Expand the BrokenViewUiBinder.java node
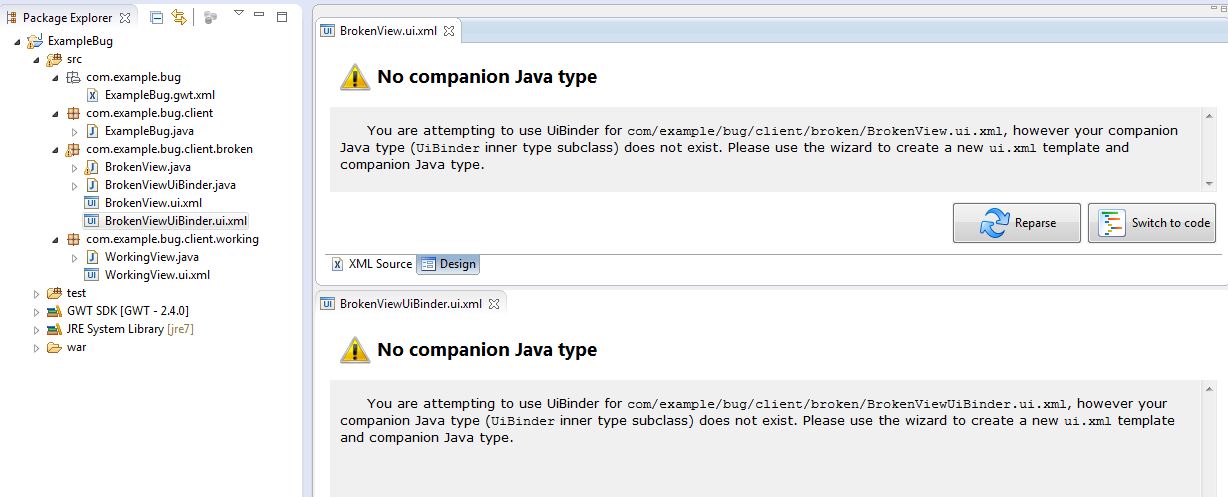 tap(74, 186)
